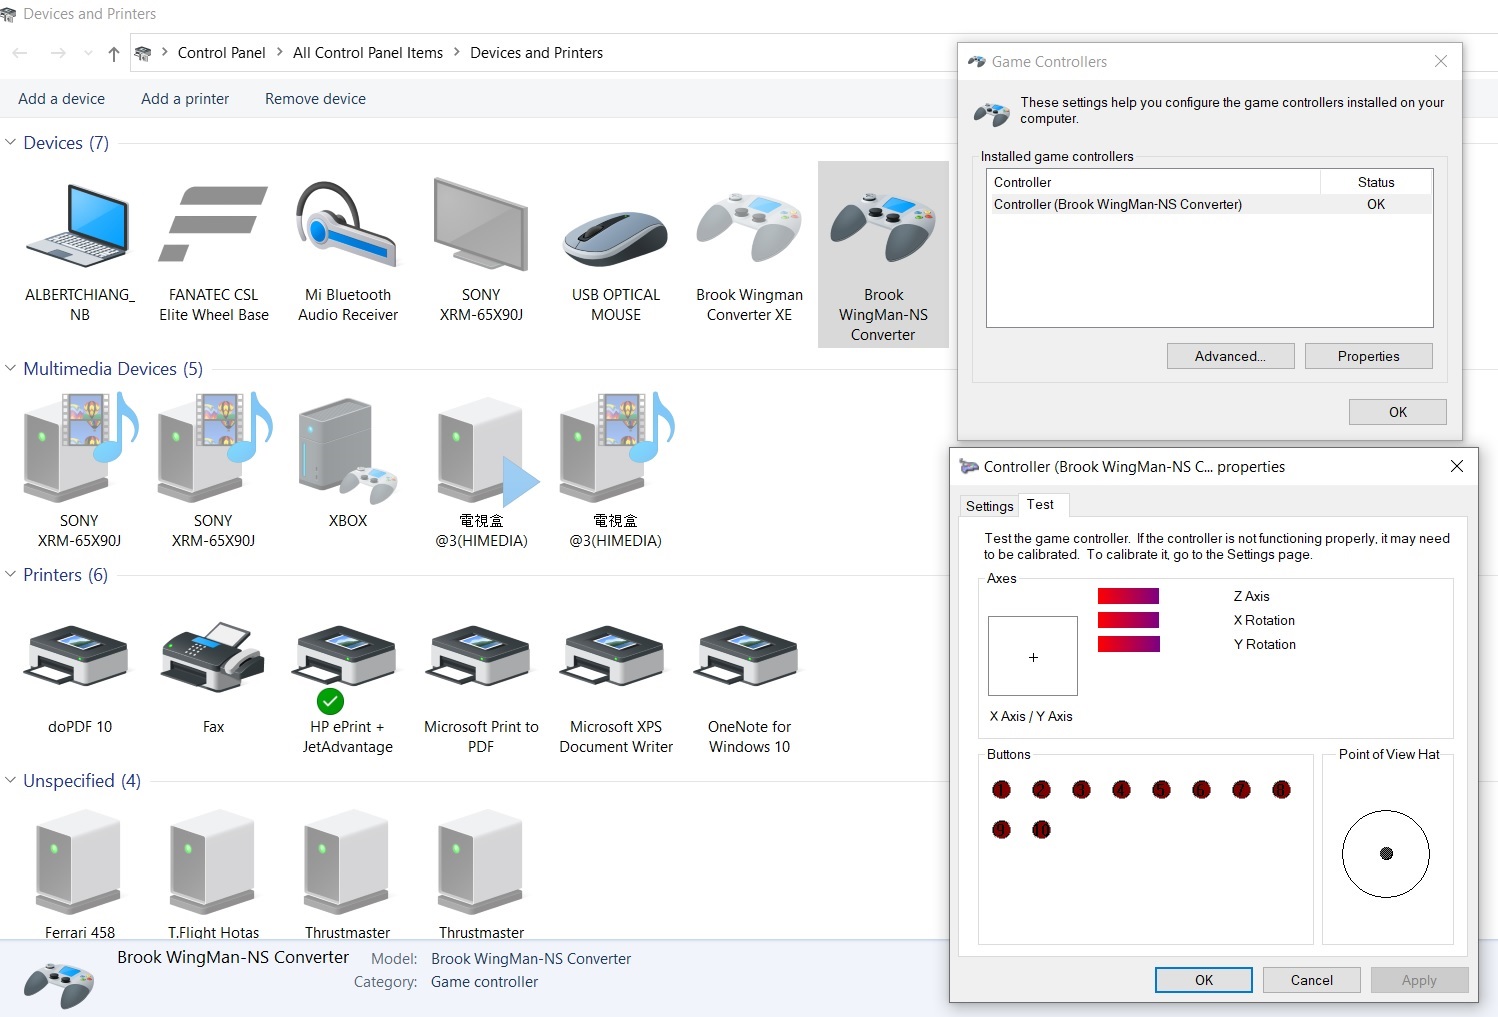The width and height of the screenshot is (1498, 1017).
Task: Click the X Axis / Y Axis crosshair box
Action: (x=1033, y=656)
